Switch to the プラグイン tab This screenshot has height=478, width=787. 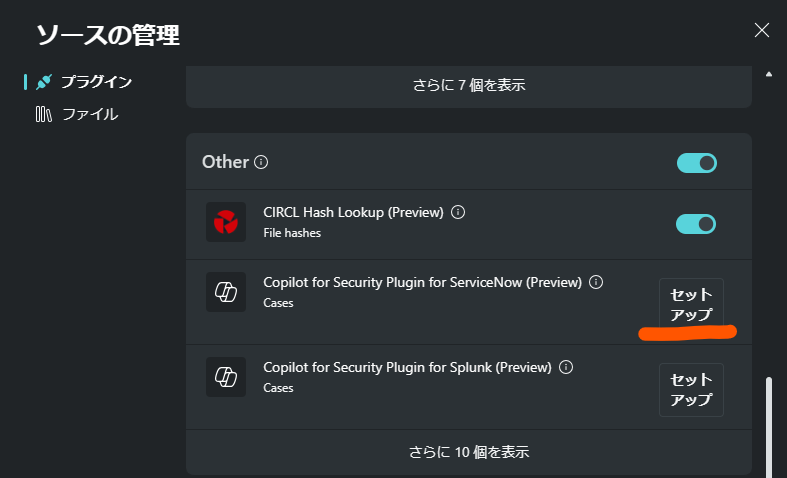[96, 82]
